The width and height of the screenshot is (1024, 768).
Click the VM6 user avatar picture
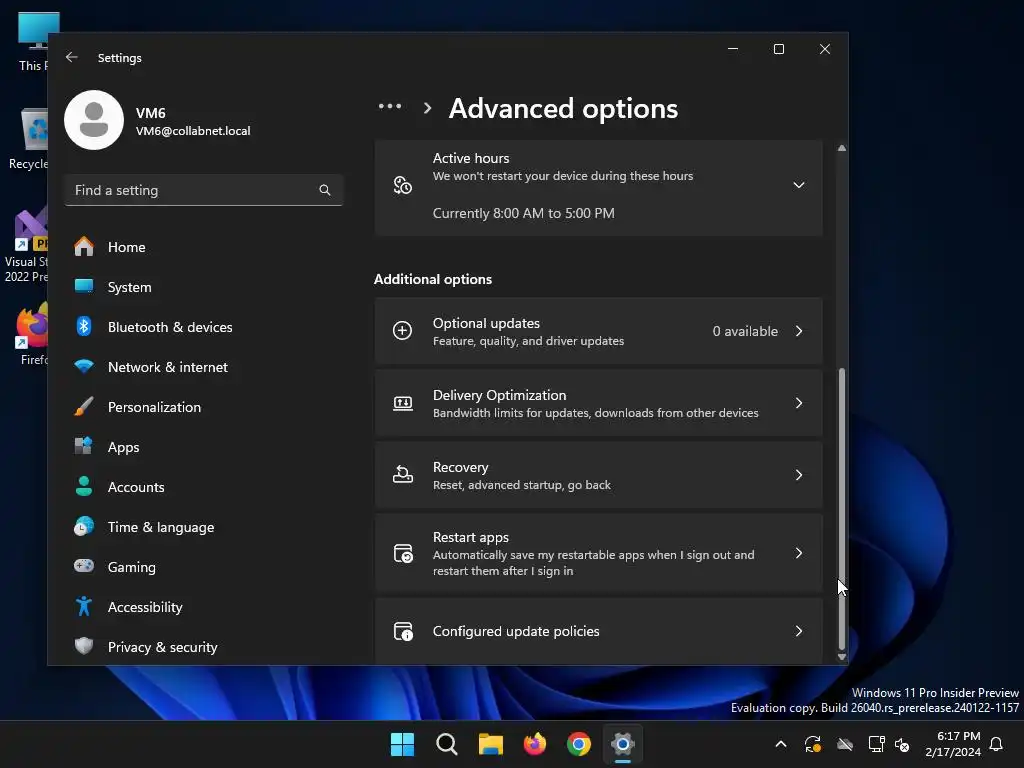click(94, 120)
